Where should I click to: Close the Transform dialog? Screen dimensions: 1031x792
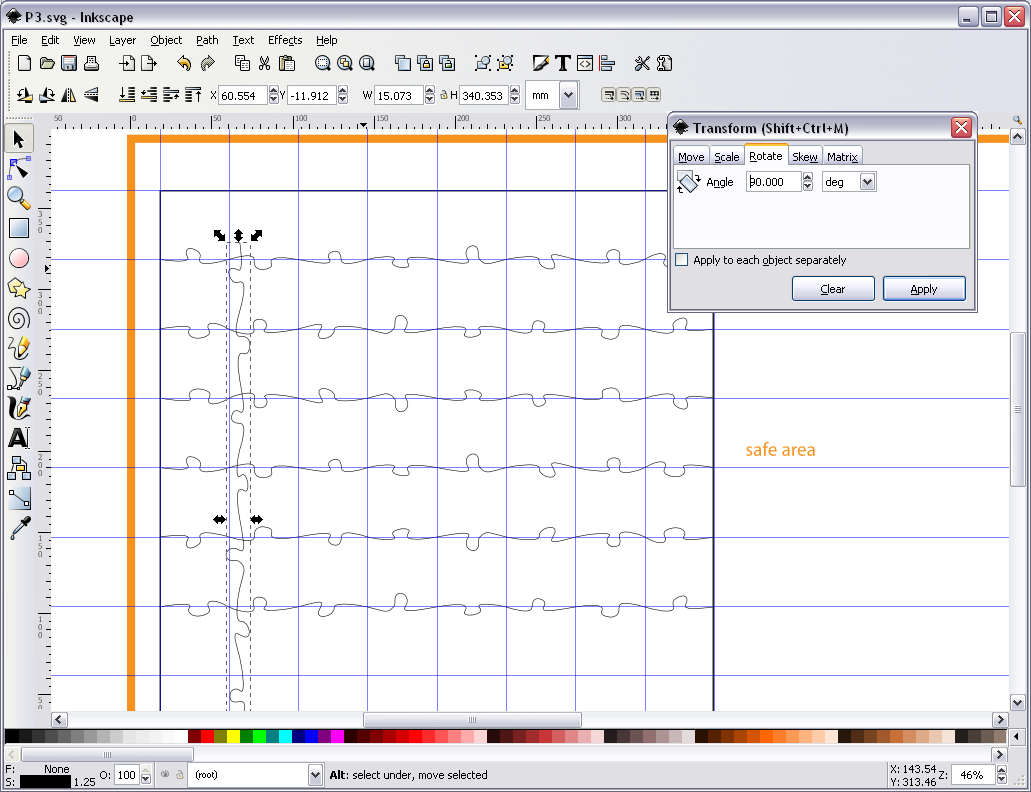click(x=961, y=128)
